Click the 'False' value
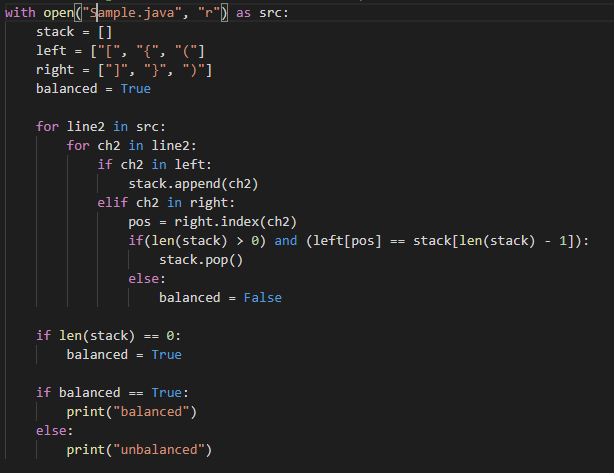Viewport: 614px width, 473px height. tap(262, 298)
